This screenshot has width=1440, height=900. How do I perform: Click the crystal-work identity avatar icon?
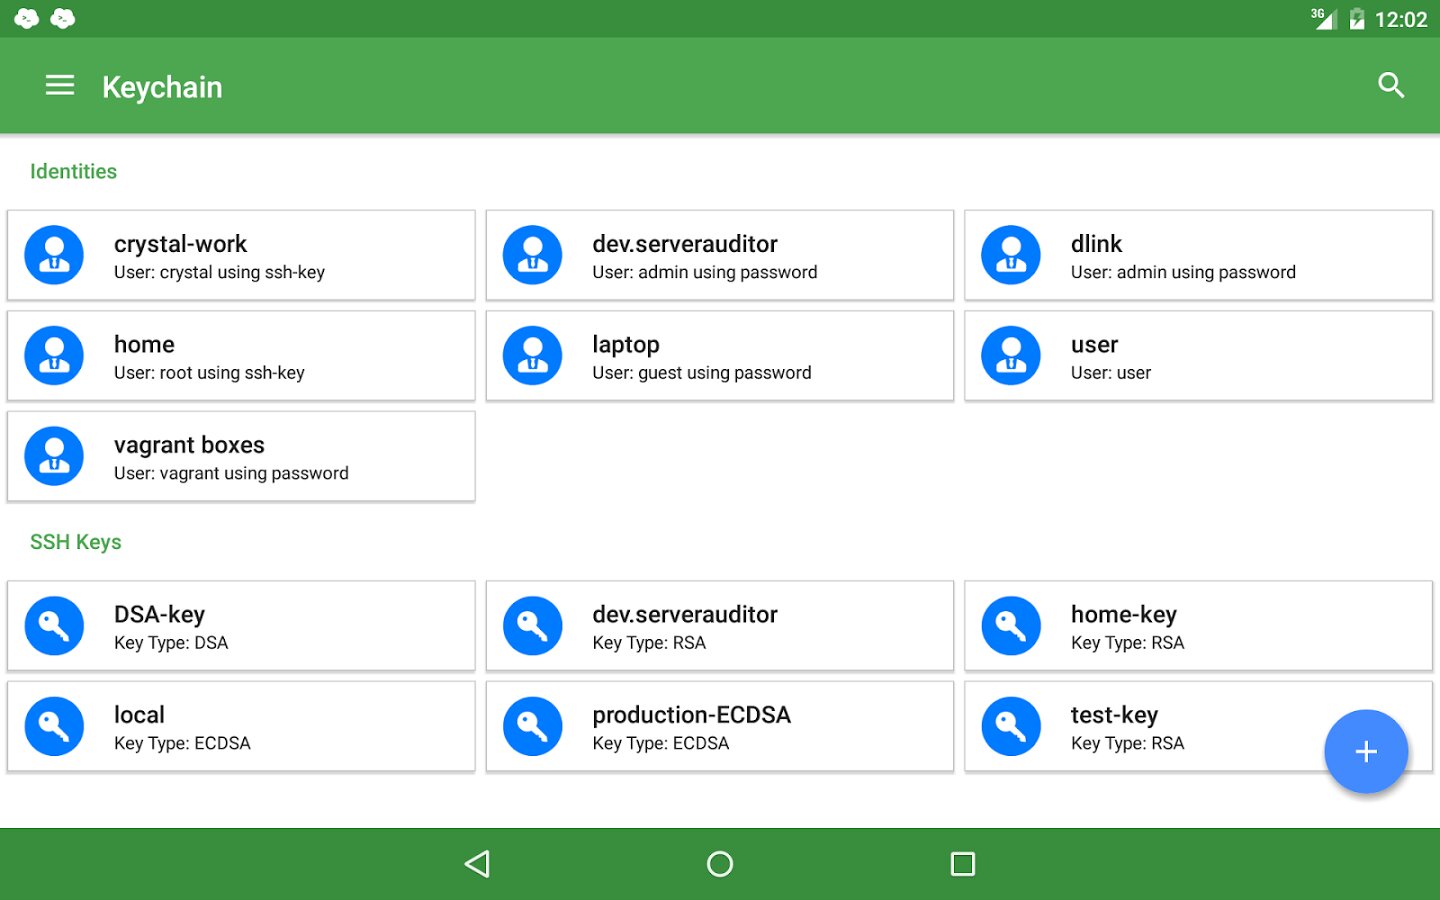(x=54, y=255)
